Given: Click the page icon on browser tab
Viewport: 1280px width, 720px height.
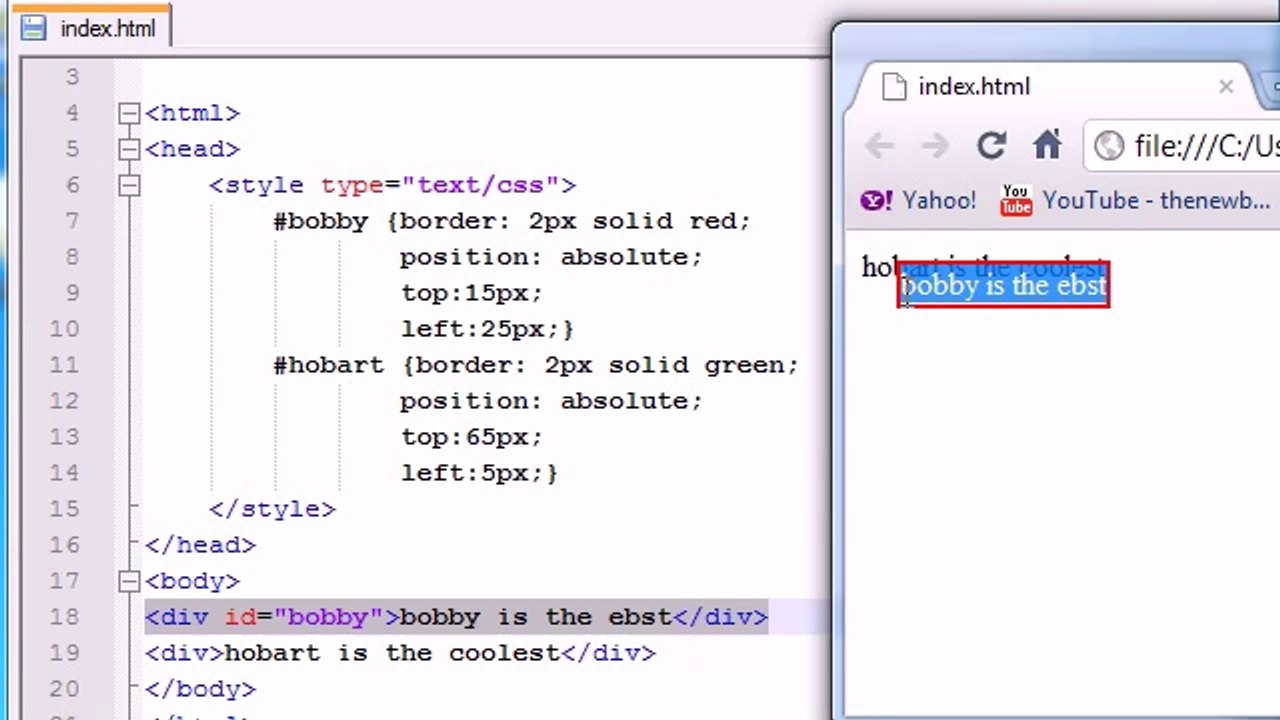Looking at the screenshot, I should 893,87.
